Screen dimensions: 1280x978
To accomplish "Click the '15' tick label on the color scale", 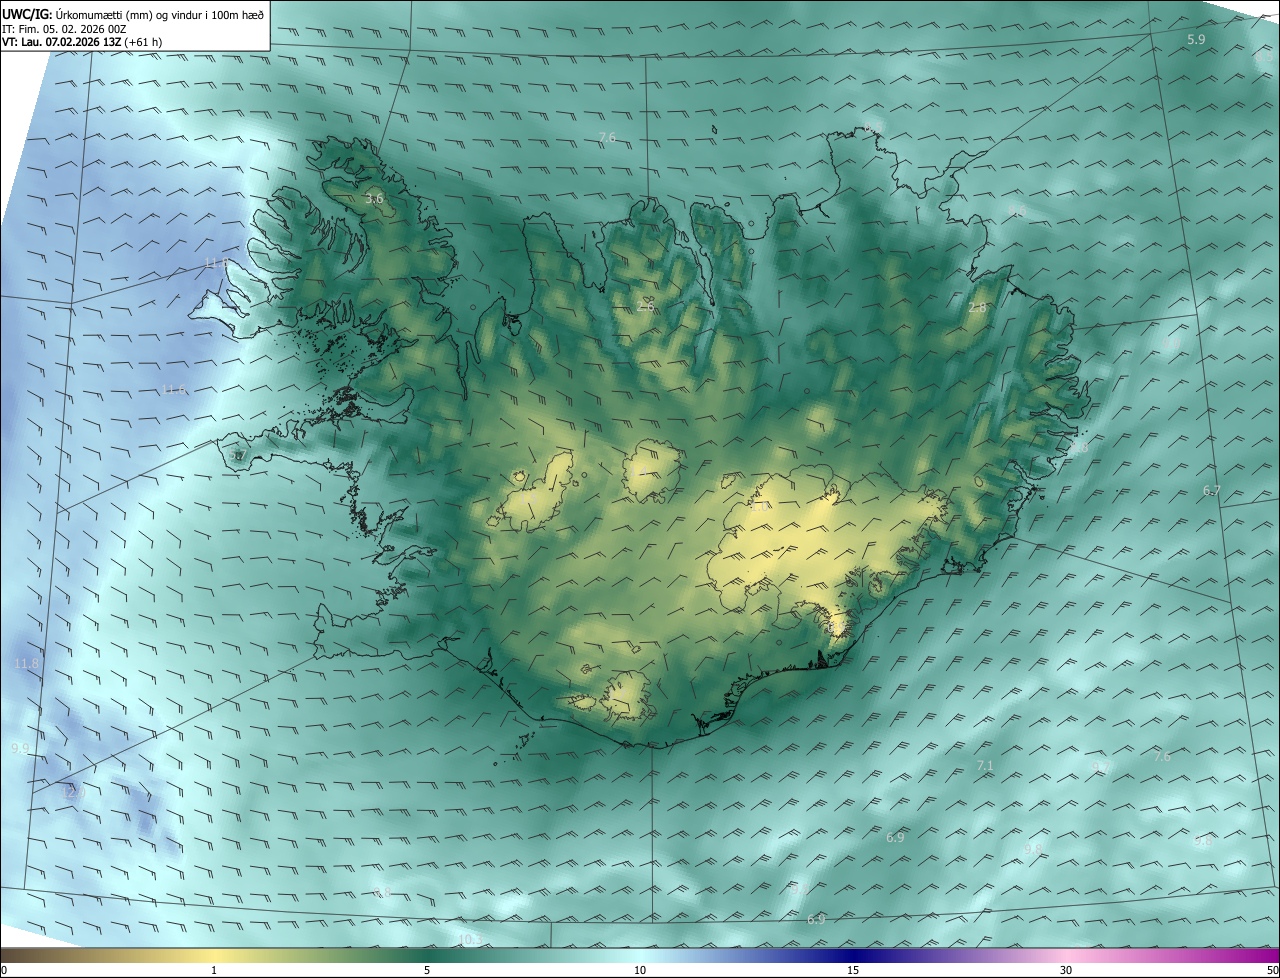I will coord(853,970).
